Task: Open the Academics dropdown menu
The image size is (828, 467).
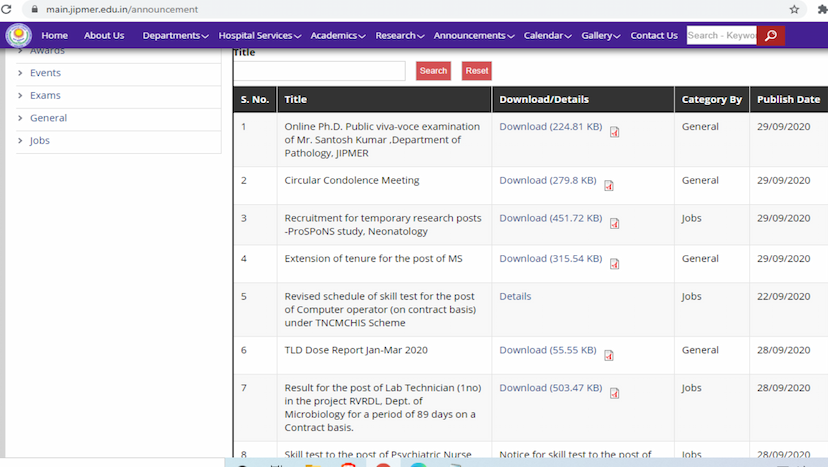Action: [x=338, y=36]
